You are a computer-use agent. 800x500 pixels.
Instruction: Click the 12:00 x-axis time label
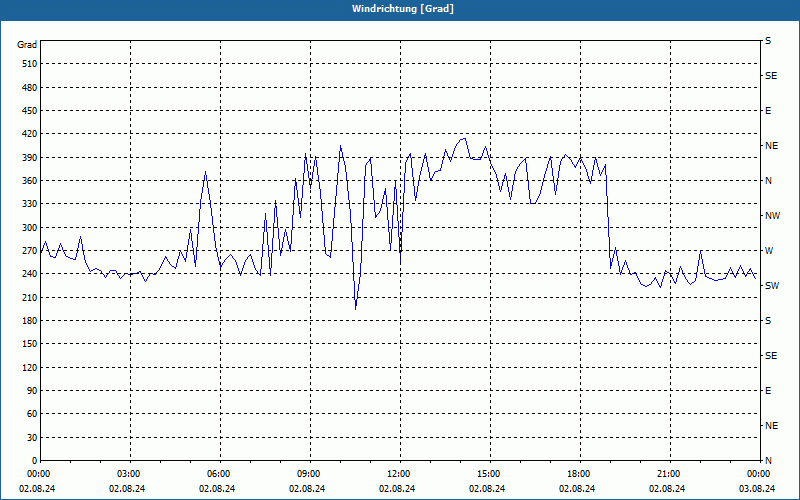point(397,474)
